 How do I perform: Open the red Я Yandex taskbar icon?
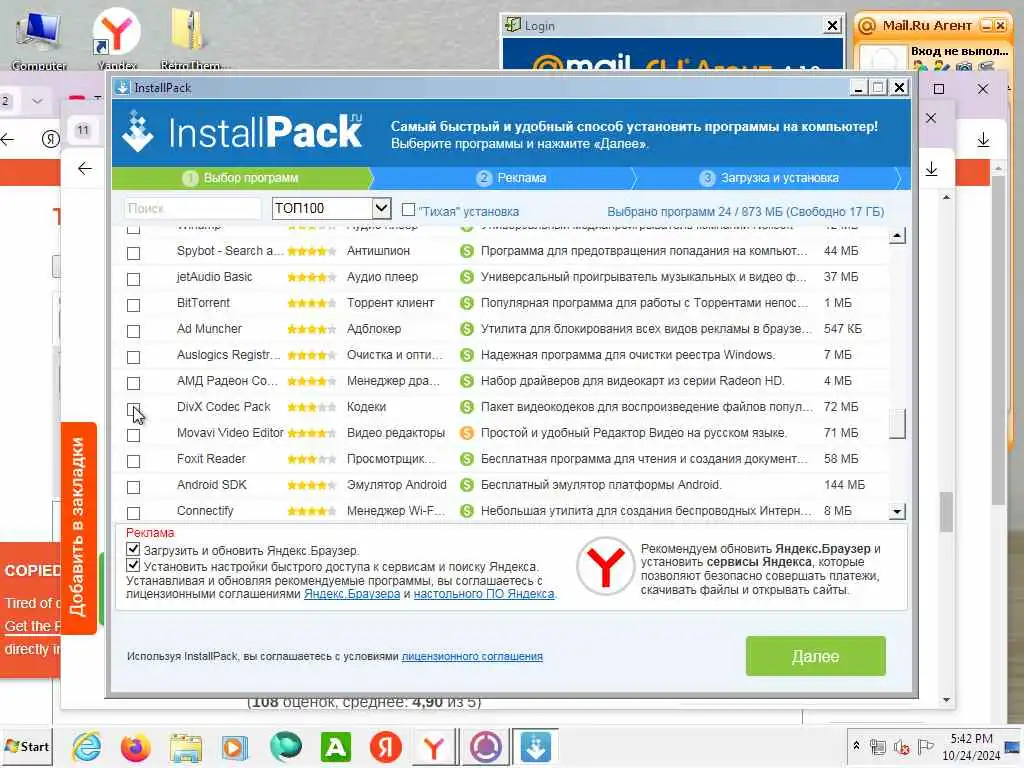(385, 746)
